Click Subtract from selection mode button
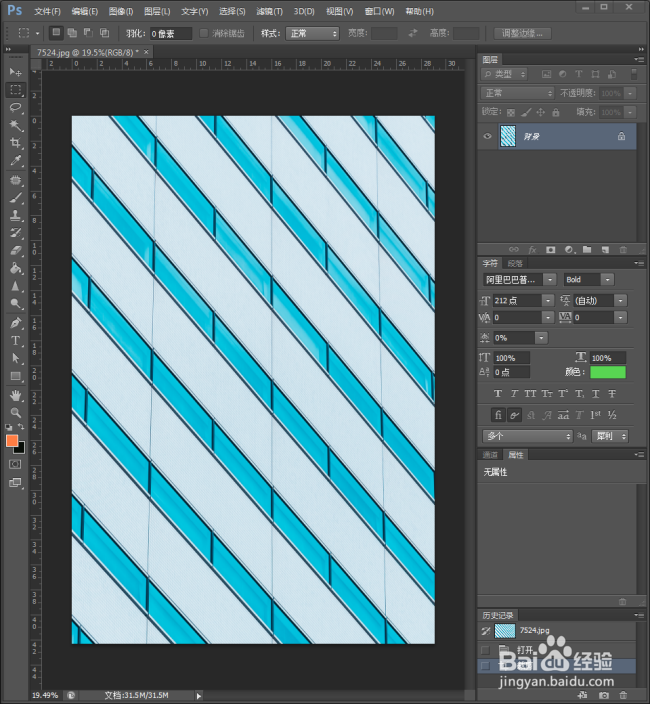Viewport: 650px width, 704px height. pyautogui.click(x=88, y=33)
